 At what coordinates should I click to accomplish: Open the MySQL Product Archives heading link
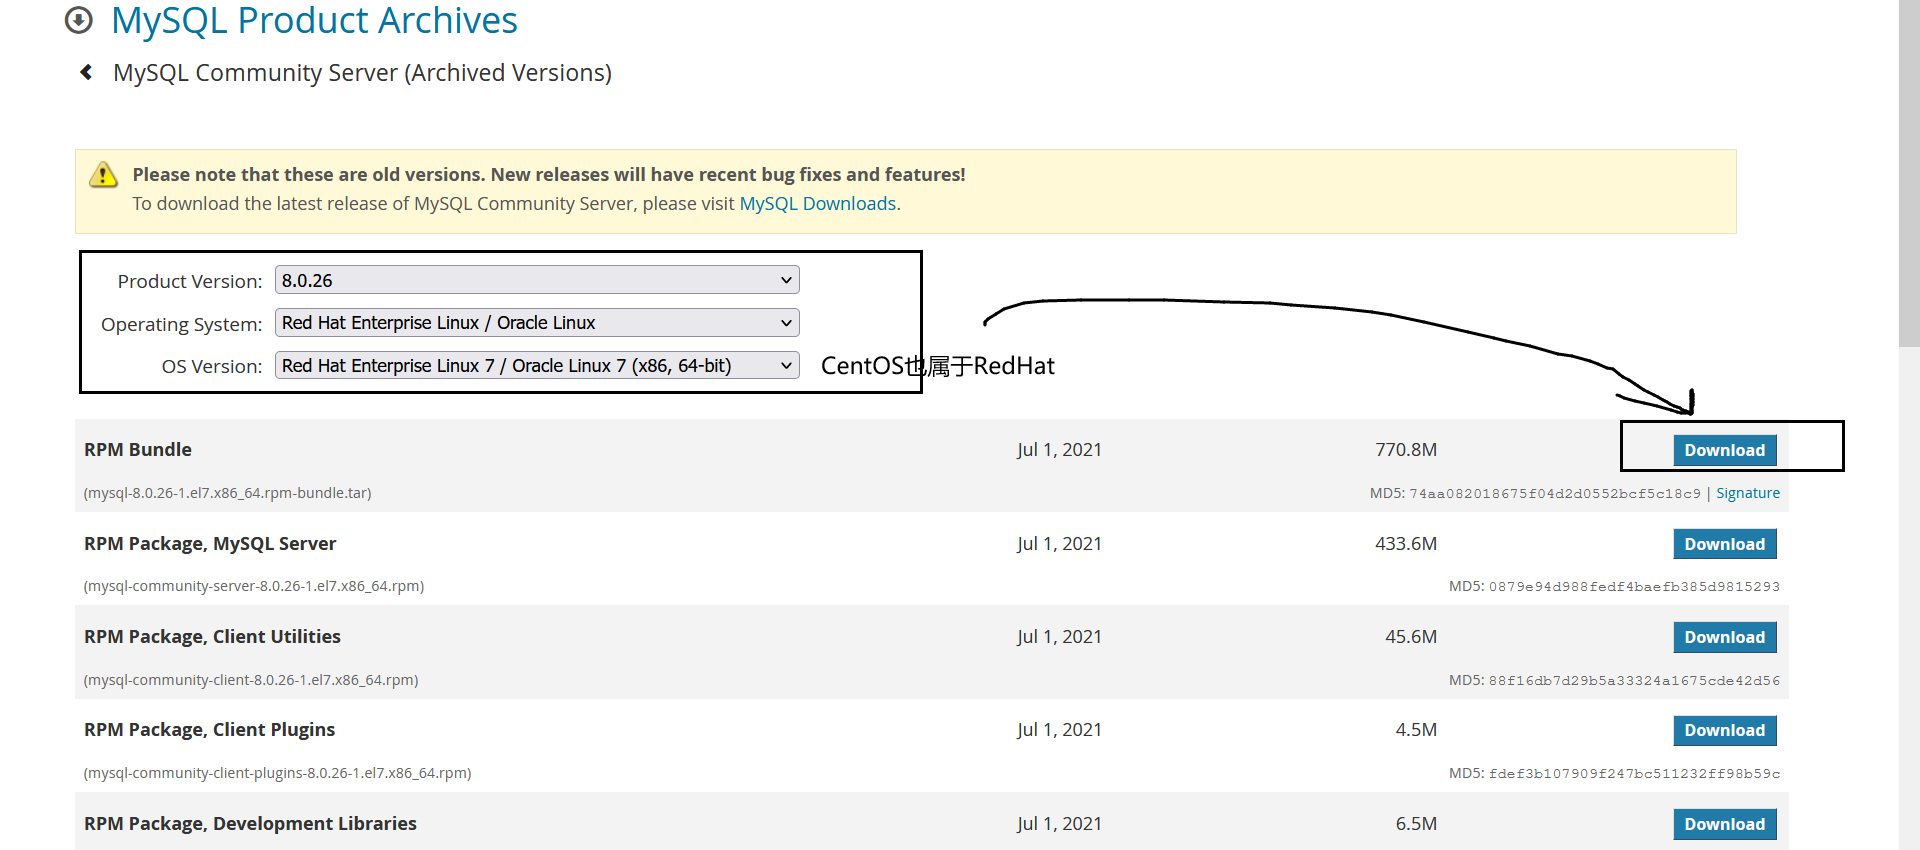[x=314, y=20]
